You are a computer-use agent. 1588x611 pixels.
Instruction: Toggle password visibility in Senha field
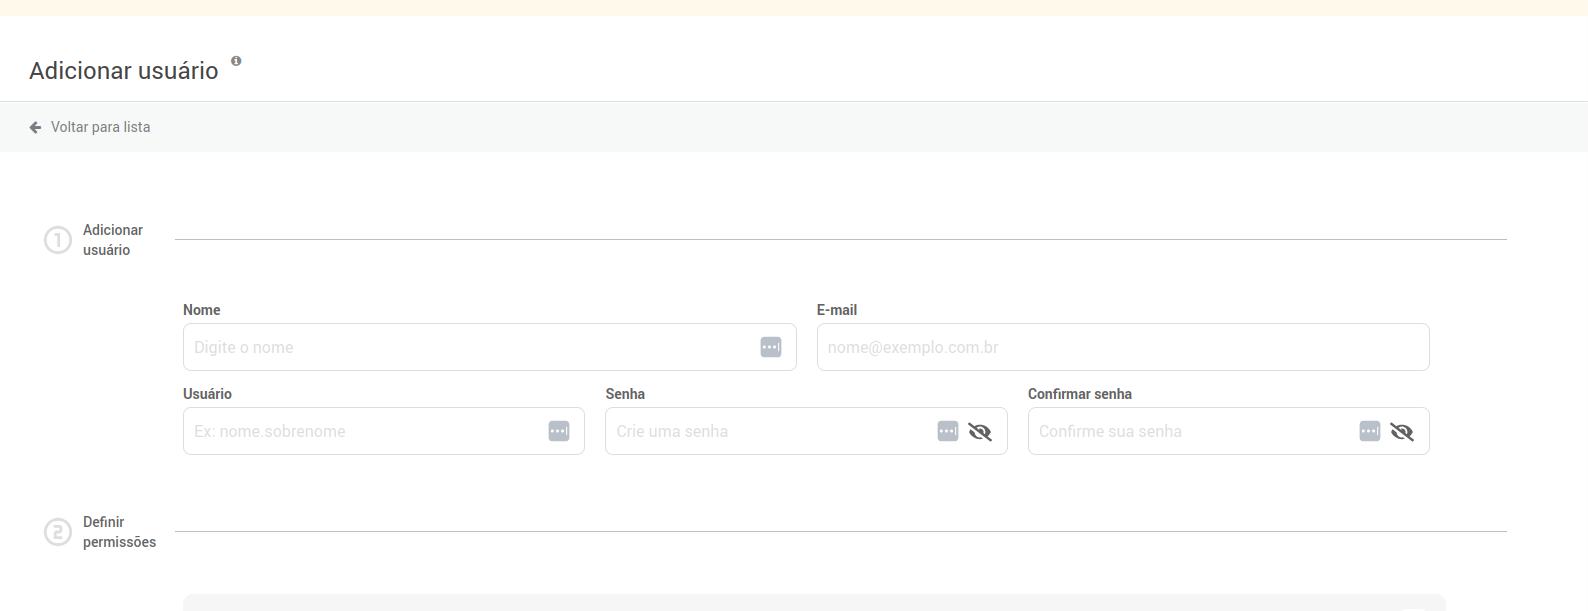[x=980, y=432]
